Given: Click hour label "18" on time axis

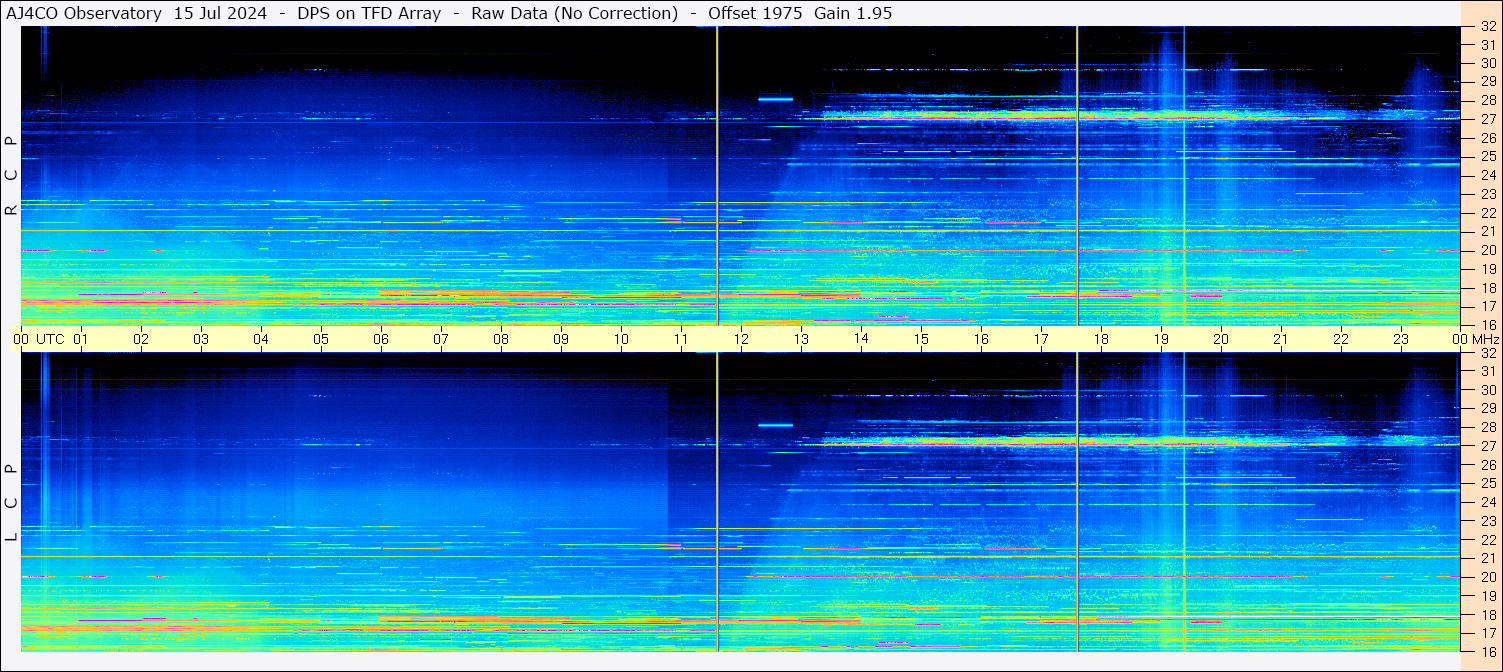Looking at the screenshot, I should (1101, 339).
